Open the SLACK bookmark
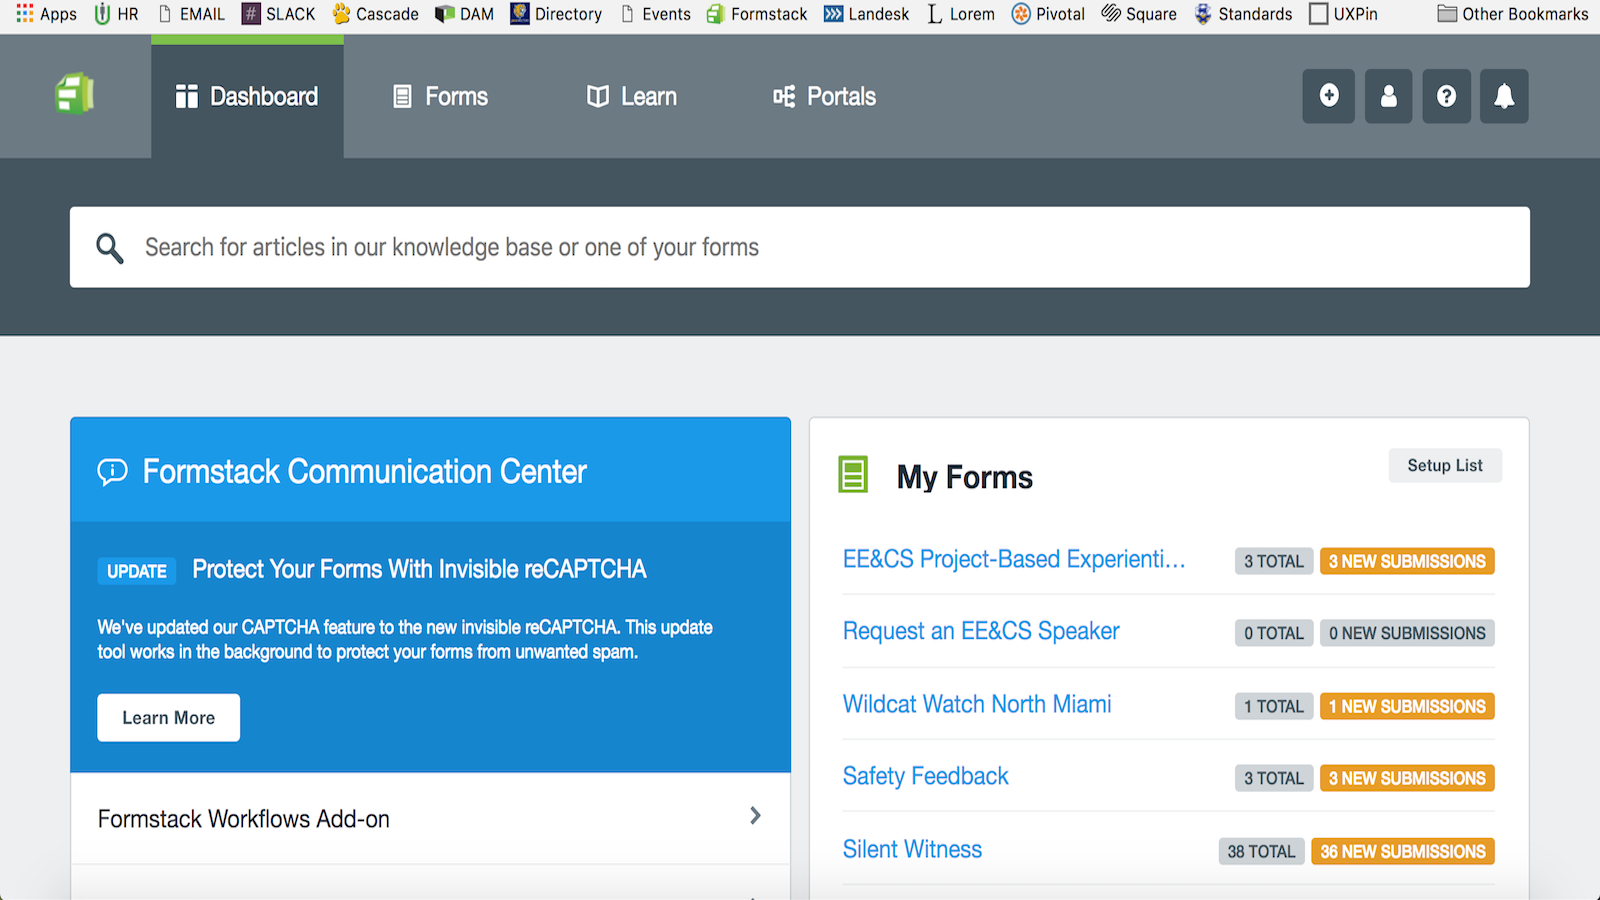The width and height of the screenshot is (1600, 900). [279, 14]
